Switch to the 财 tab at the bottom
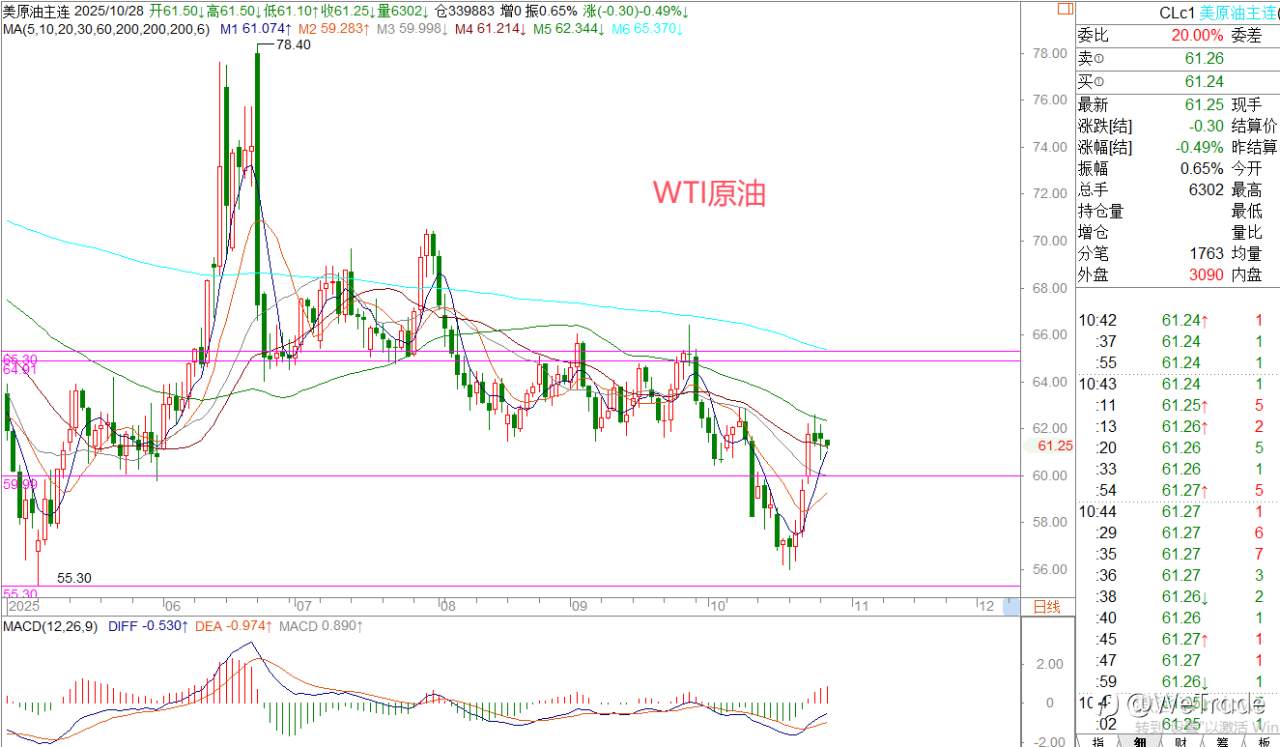 [x=1181, y=740]
